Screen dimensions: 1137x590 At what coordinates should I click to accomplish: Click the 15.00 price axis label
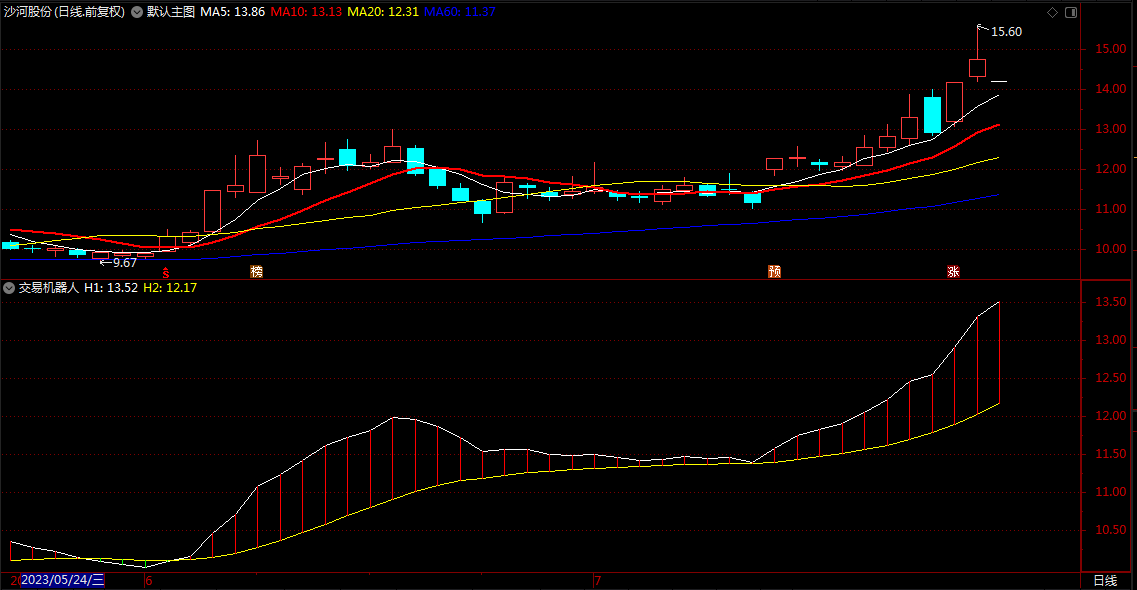tap(1111, 49)
